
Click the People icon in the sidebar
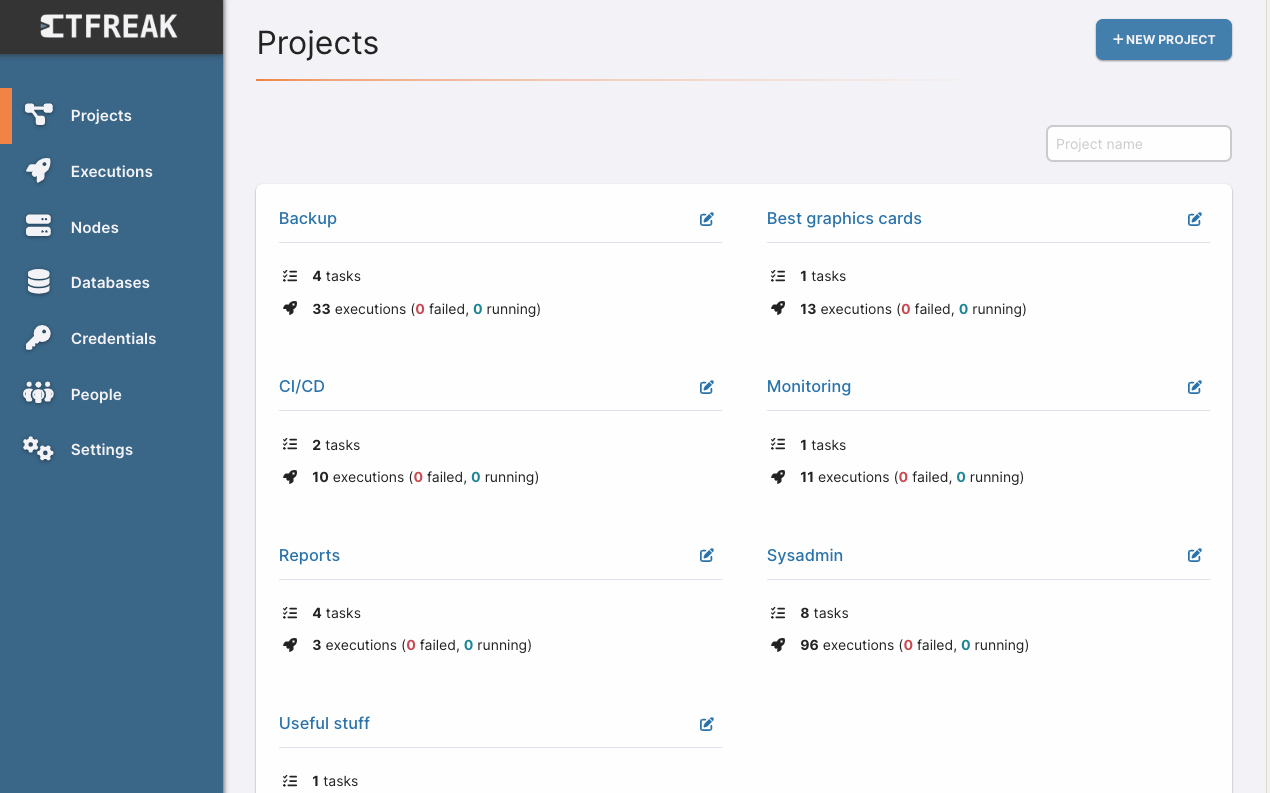[38, 394]
